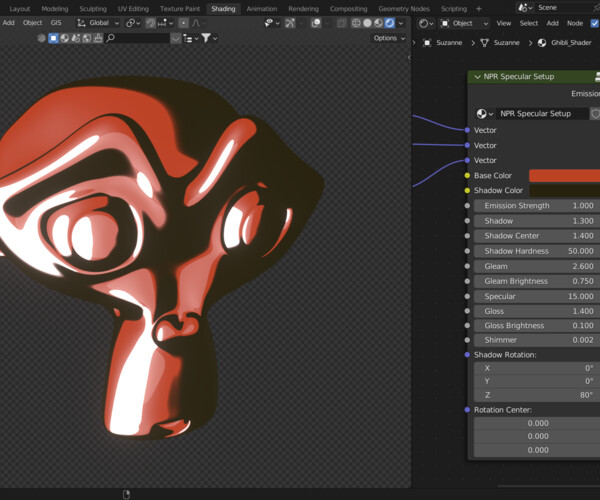Click the scene browse icon
Image resolution: width=600 pixels, height=500 pixels.
coord(523,8)
